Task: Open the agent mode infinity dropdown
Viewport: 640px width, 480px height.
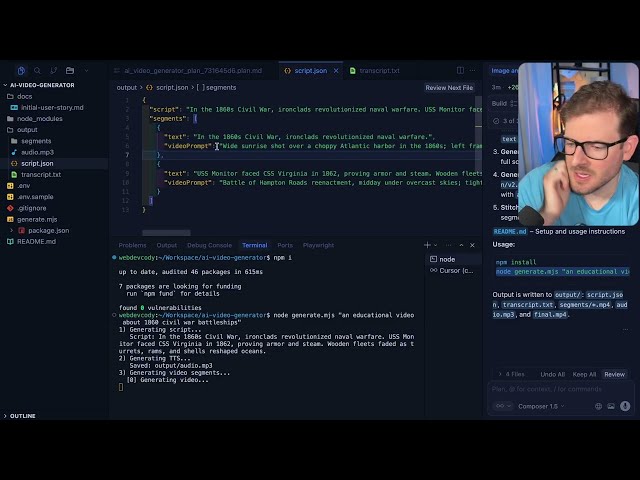Action: pyautogui.click(x=503, y=406)
